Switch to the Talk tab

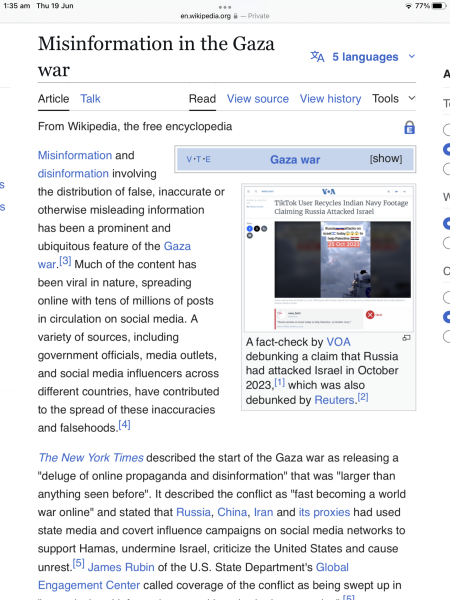coord(90,99)
